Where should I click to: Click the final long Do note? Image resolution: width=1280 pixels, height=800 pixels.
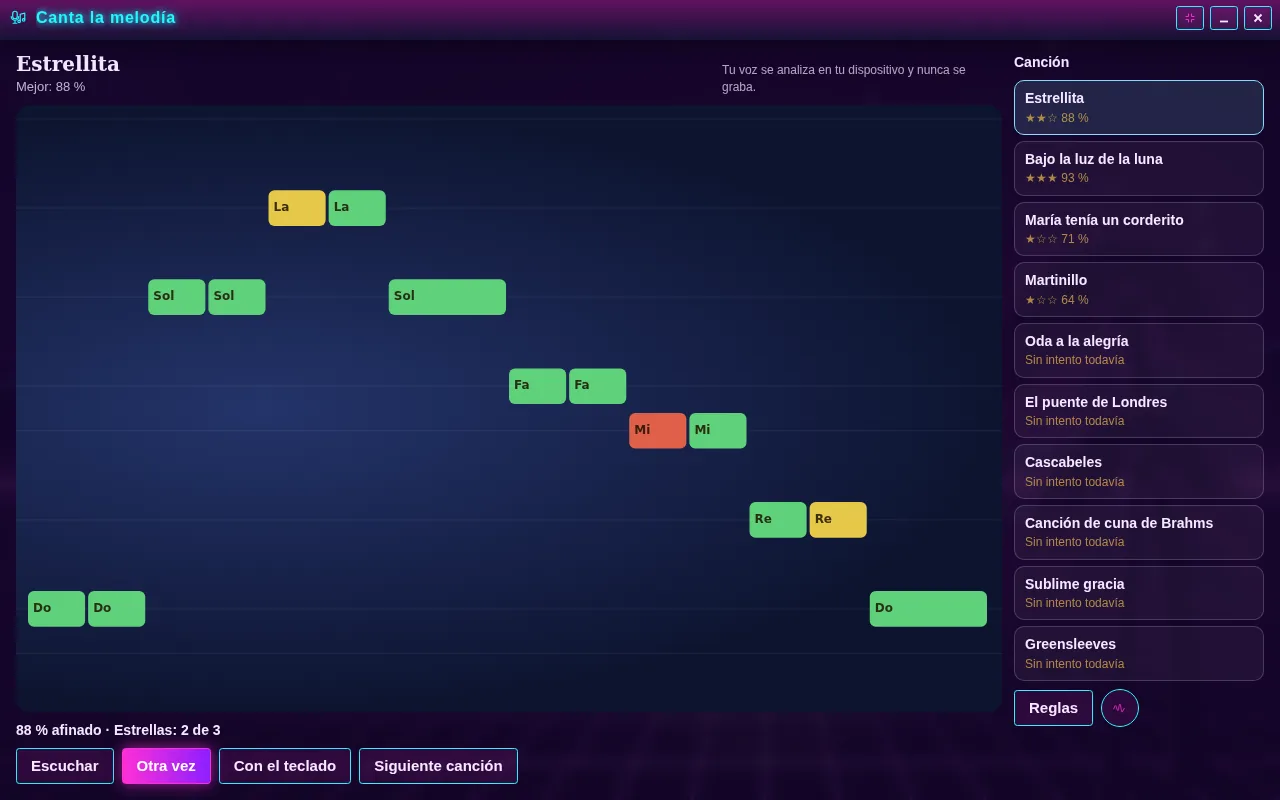point(928,609)
